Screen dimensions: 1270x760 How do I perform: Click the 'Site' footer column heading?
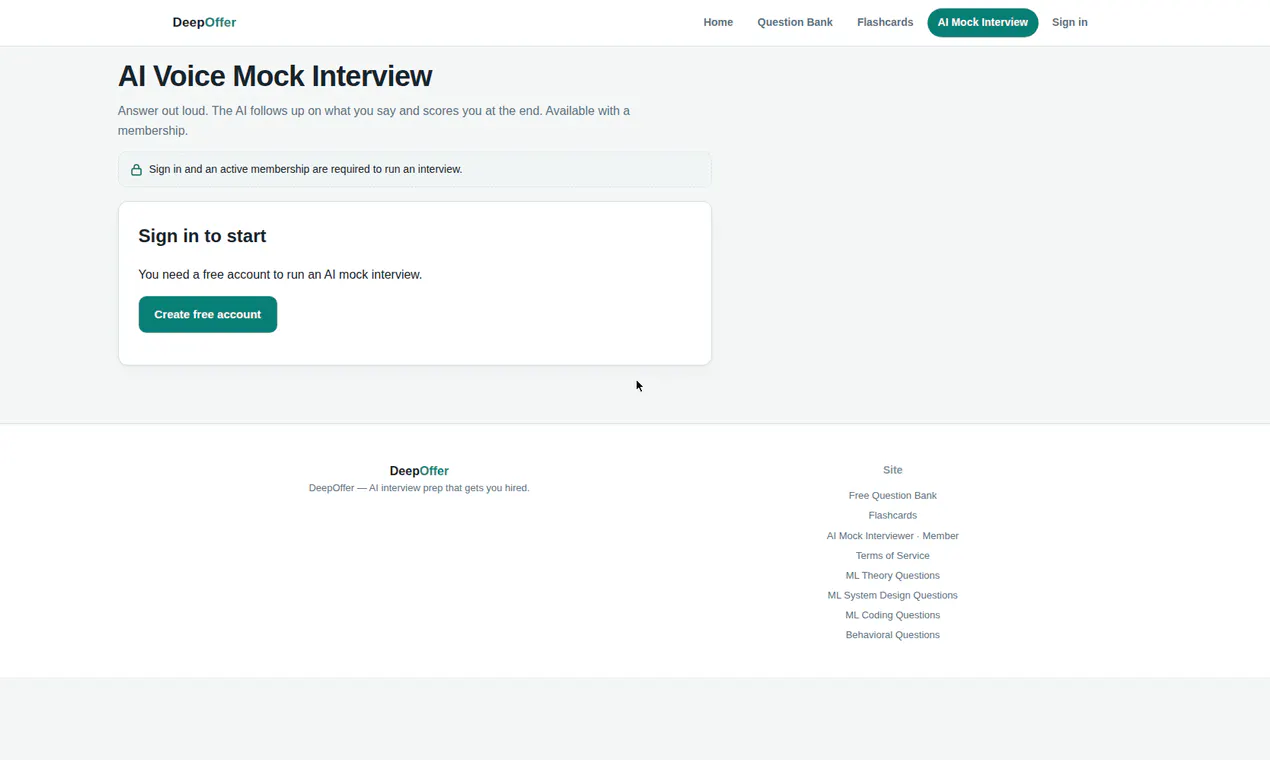point(893,470)
